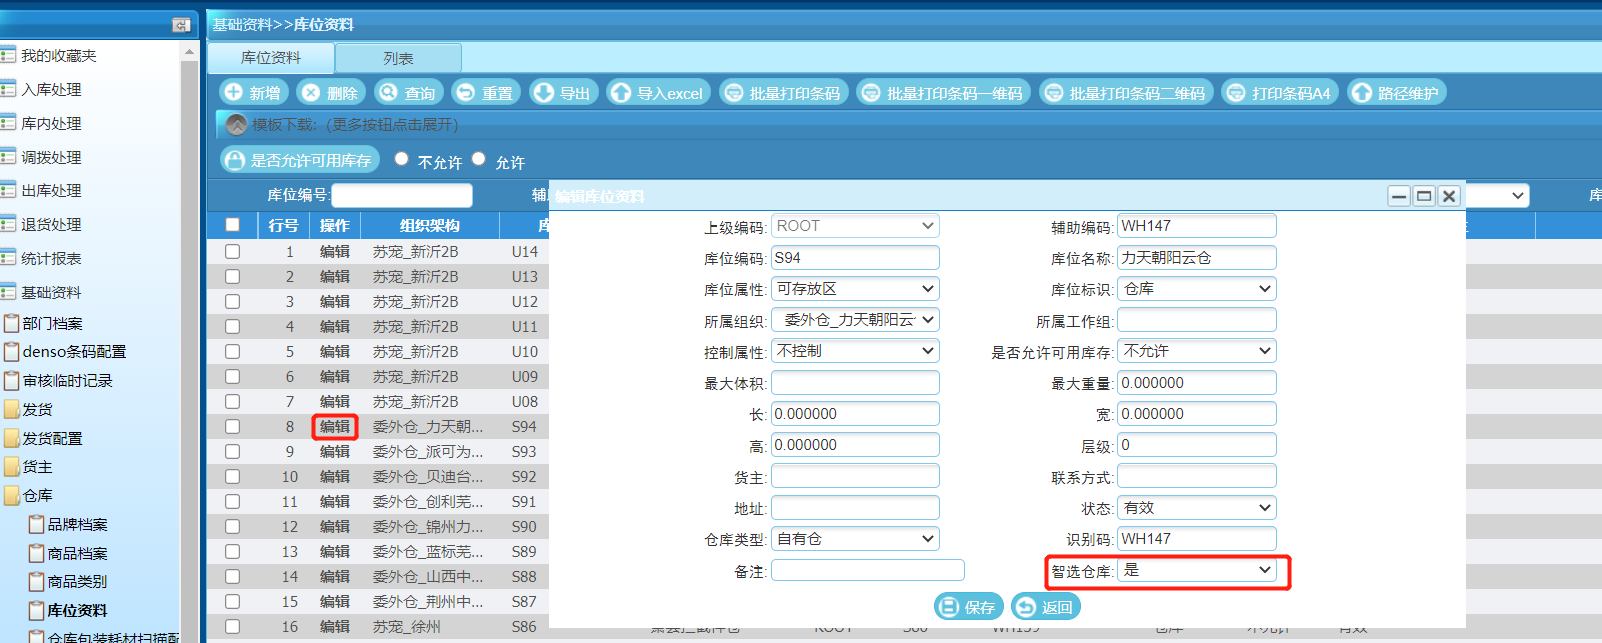Open the 仓库类型 dropdown
Viewport: 1602px width, 643px height.
click(855, 539)
